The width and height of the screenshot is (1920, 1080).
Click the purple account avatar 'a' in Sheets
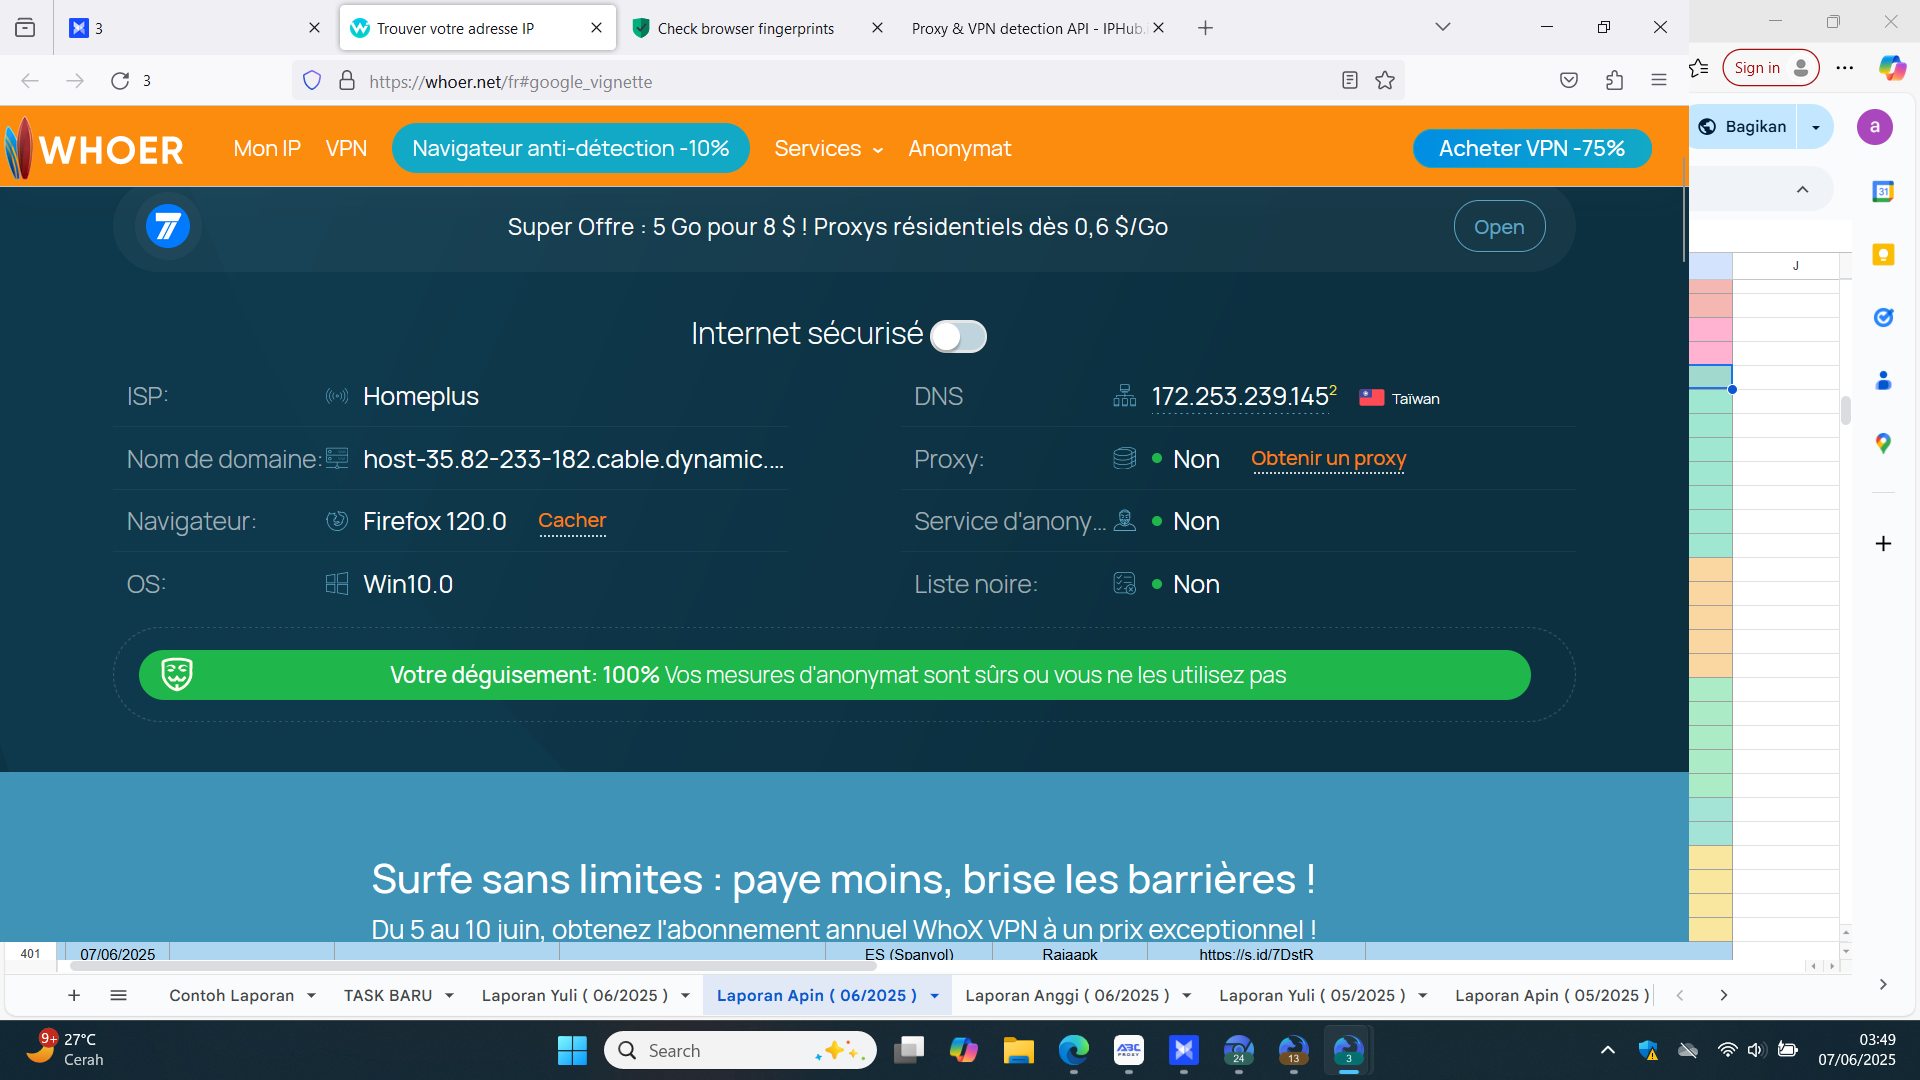pos(1875,127)
